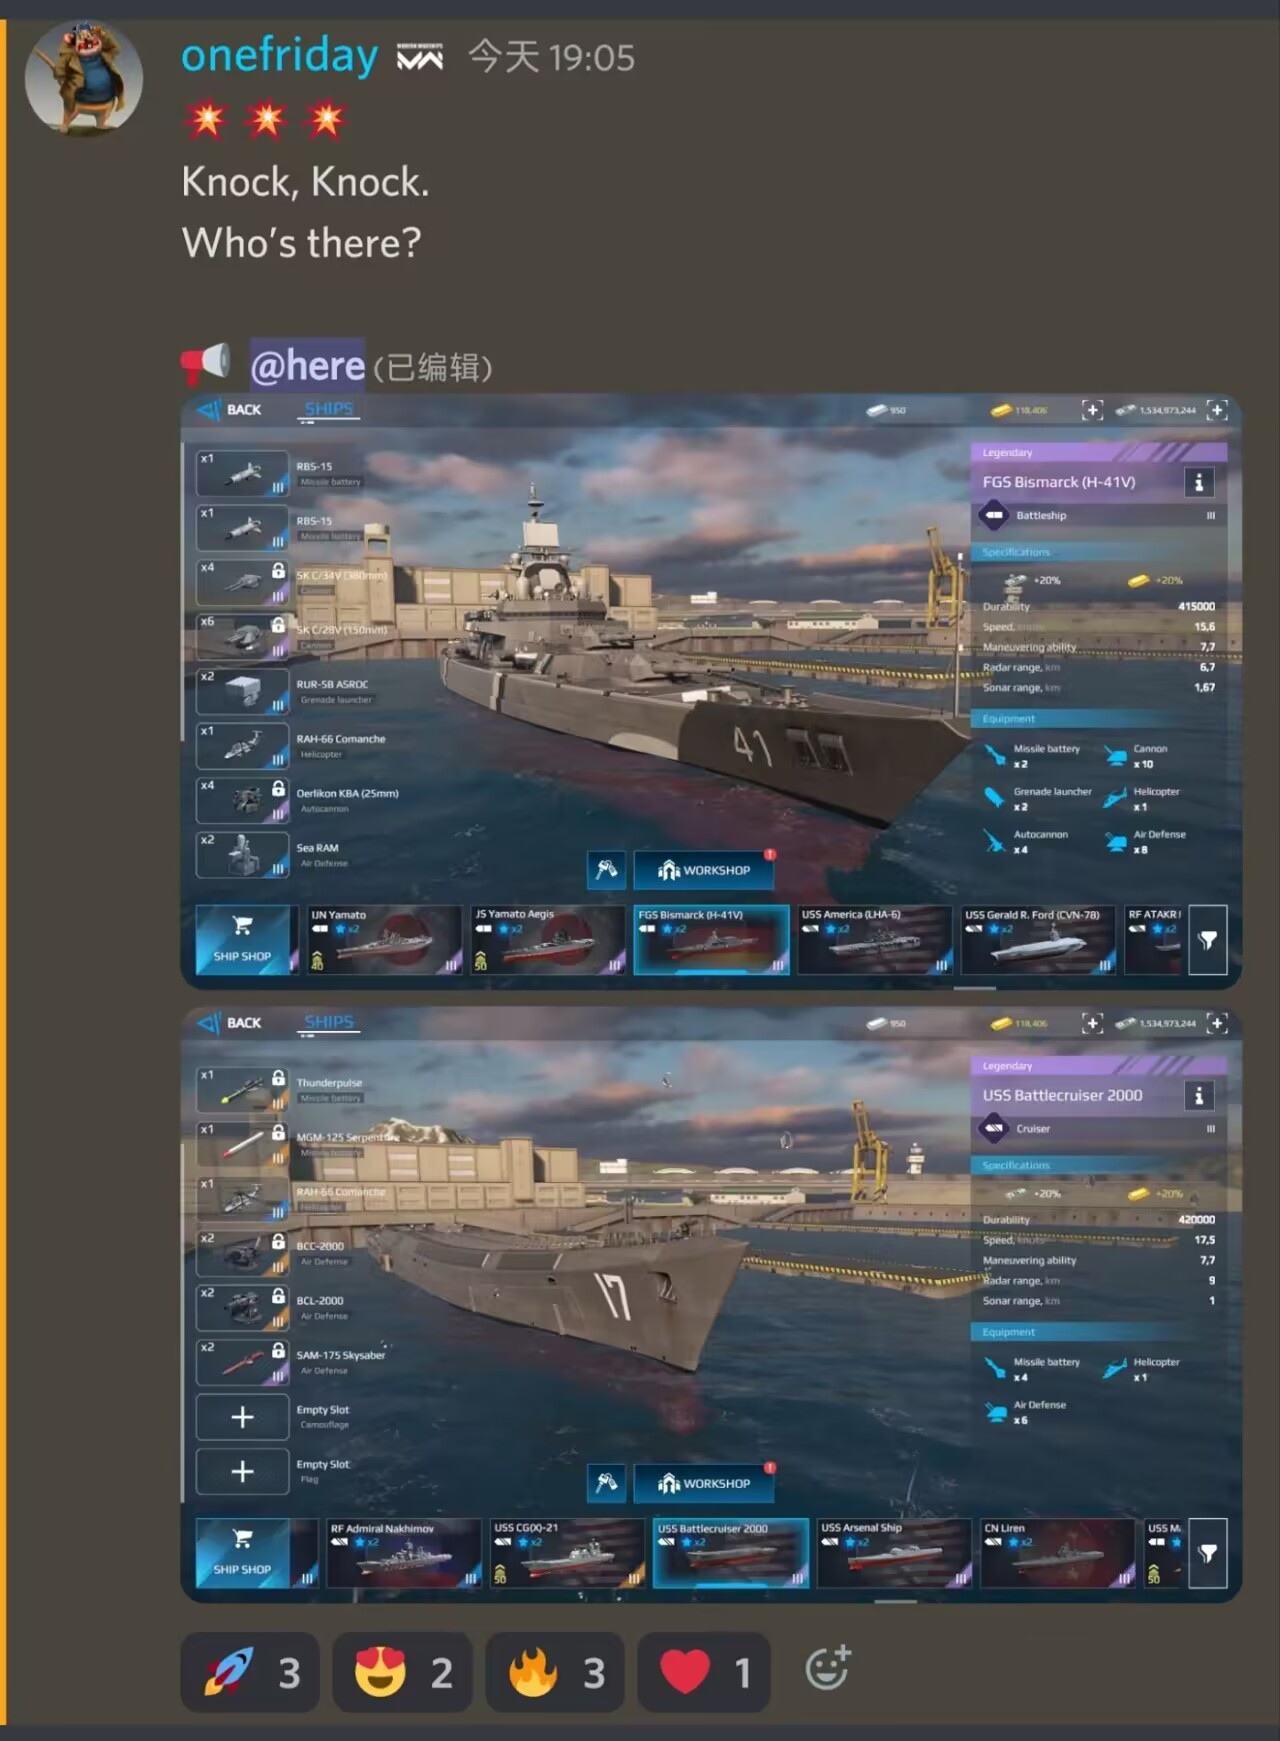
Task: Open WORKSHOP in the Bismarck screenshot
Action: [x=704, y=870]
